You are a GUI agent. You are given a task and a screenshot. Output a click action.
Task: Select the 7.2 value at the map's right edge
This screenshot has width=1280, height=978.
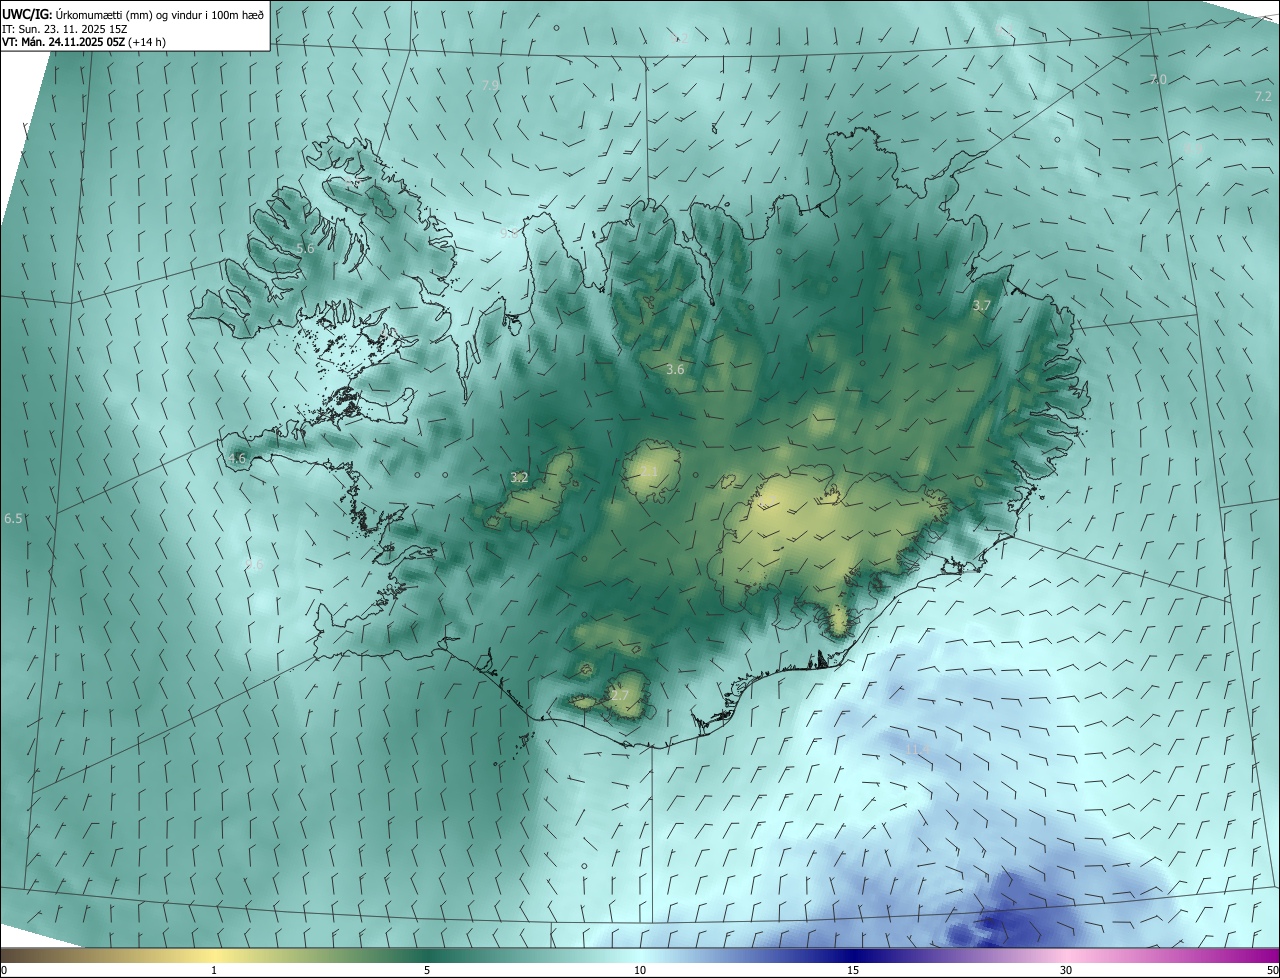(x=1264, y=96)
